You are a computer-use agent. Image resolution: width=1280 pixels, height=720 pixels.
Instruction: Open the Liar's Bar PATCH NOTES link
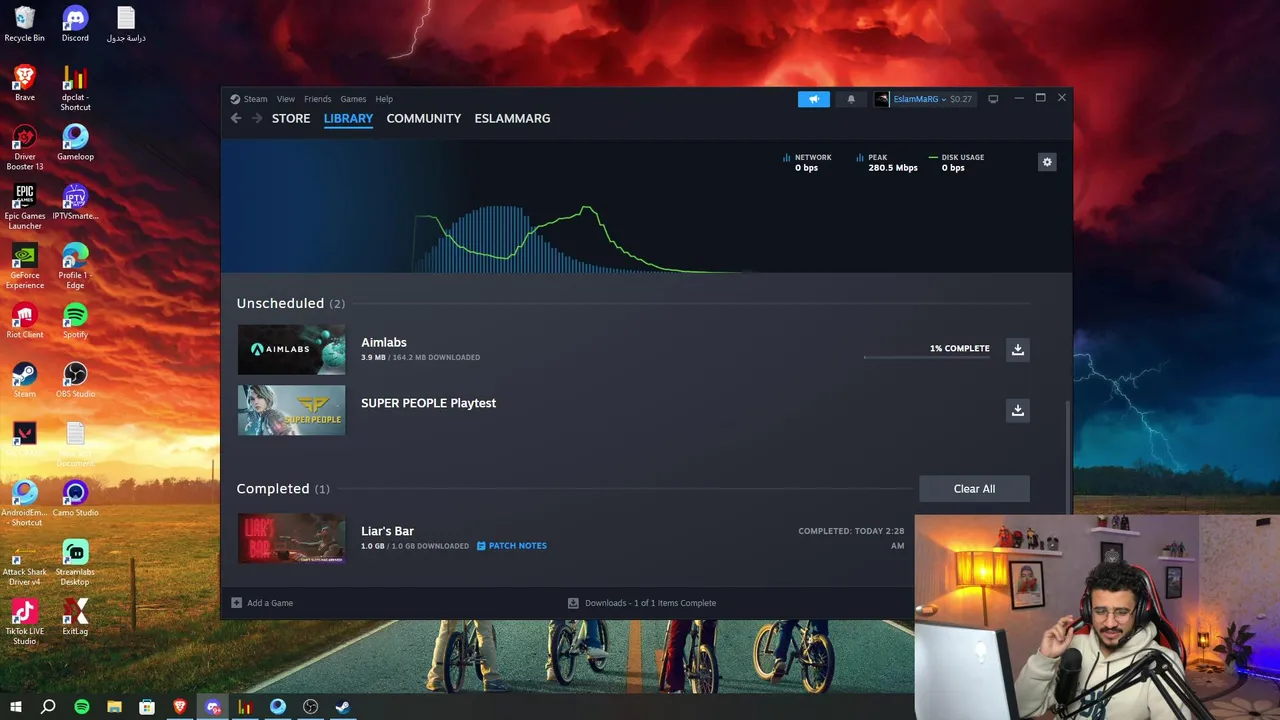pos(512,546)
